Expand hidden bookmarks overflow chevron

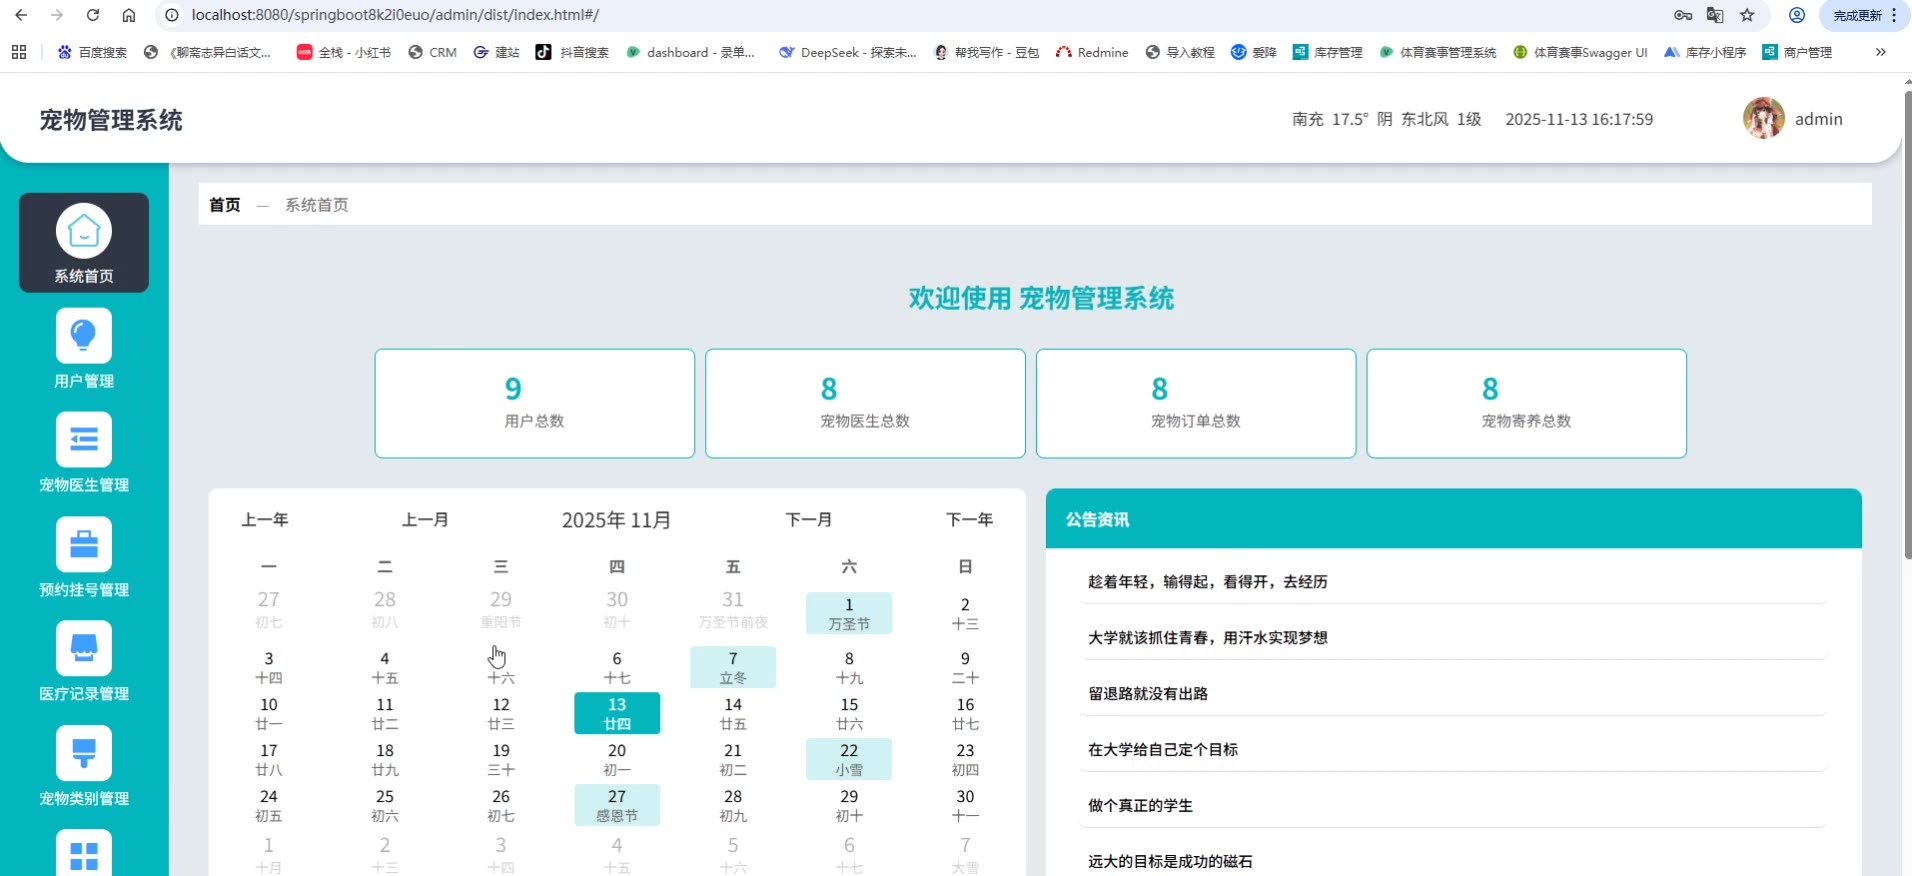pyautogui.click(x=1880, y=52)
